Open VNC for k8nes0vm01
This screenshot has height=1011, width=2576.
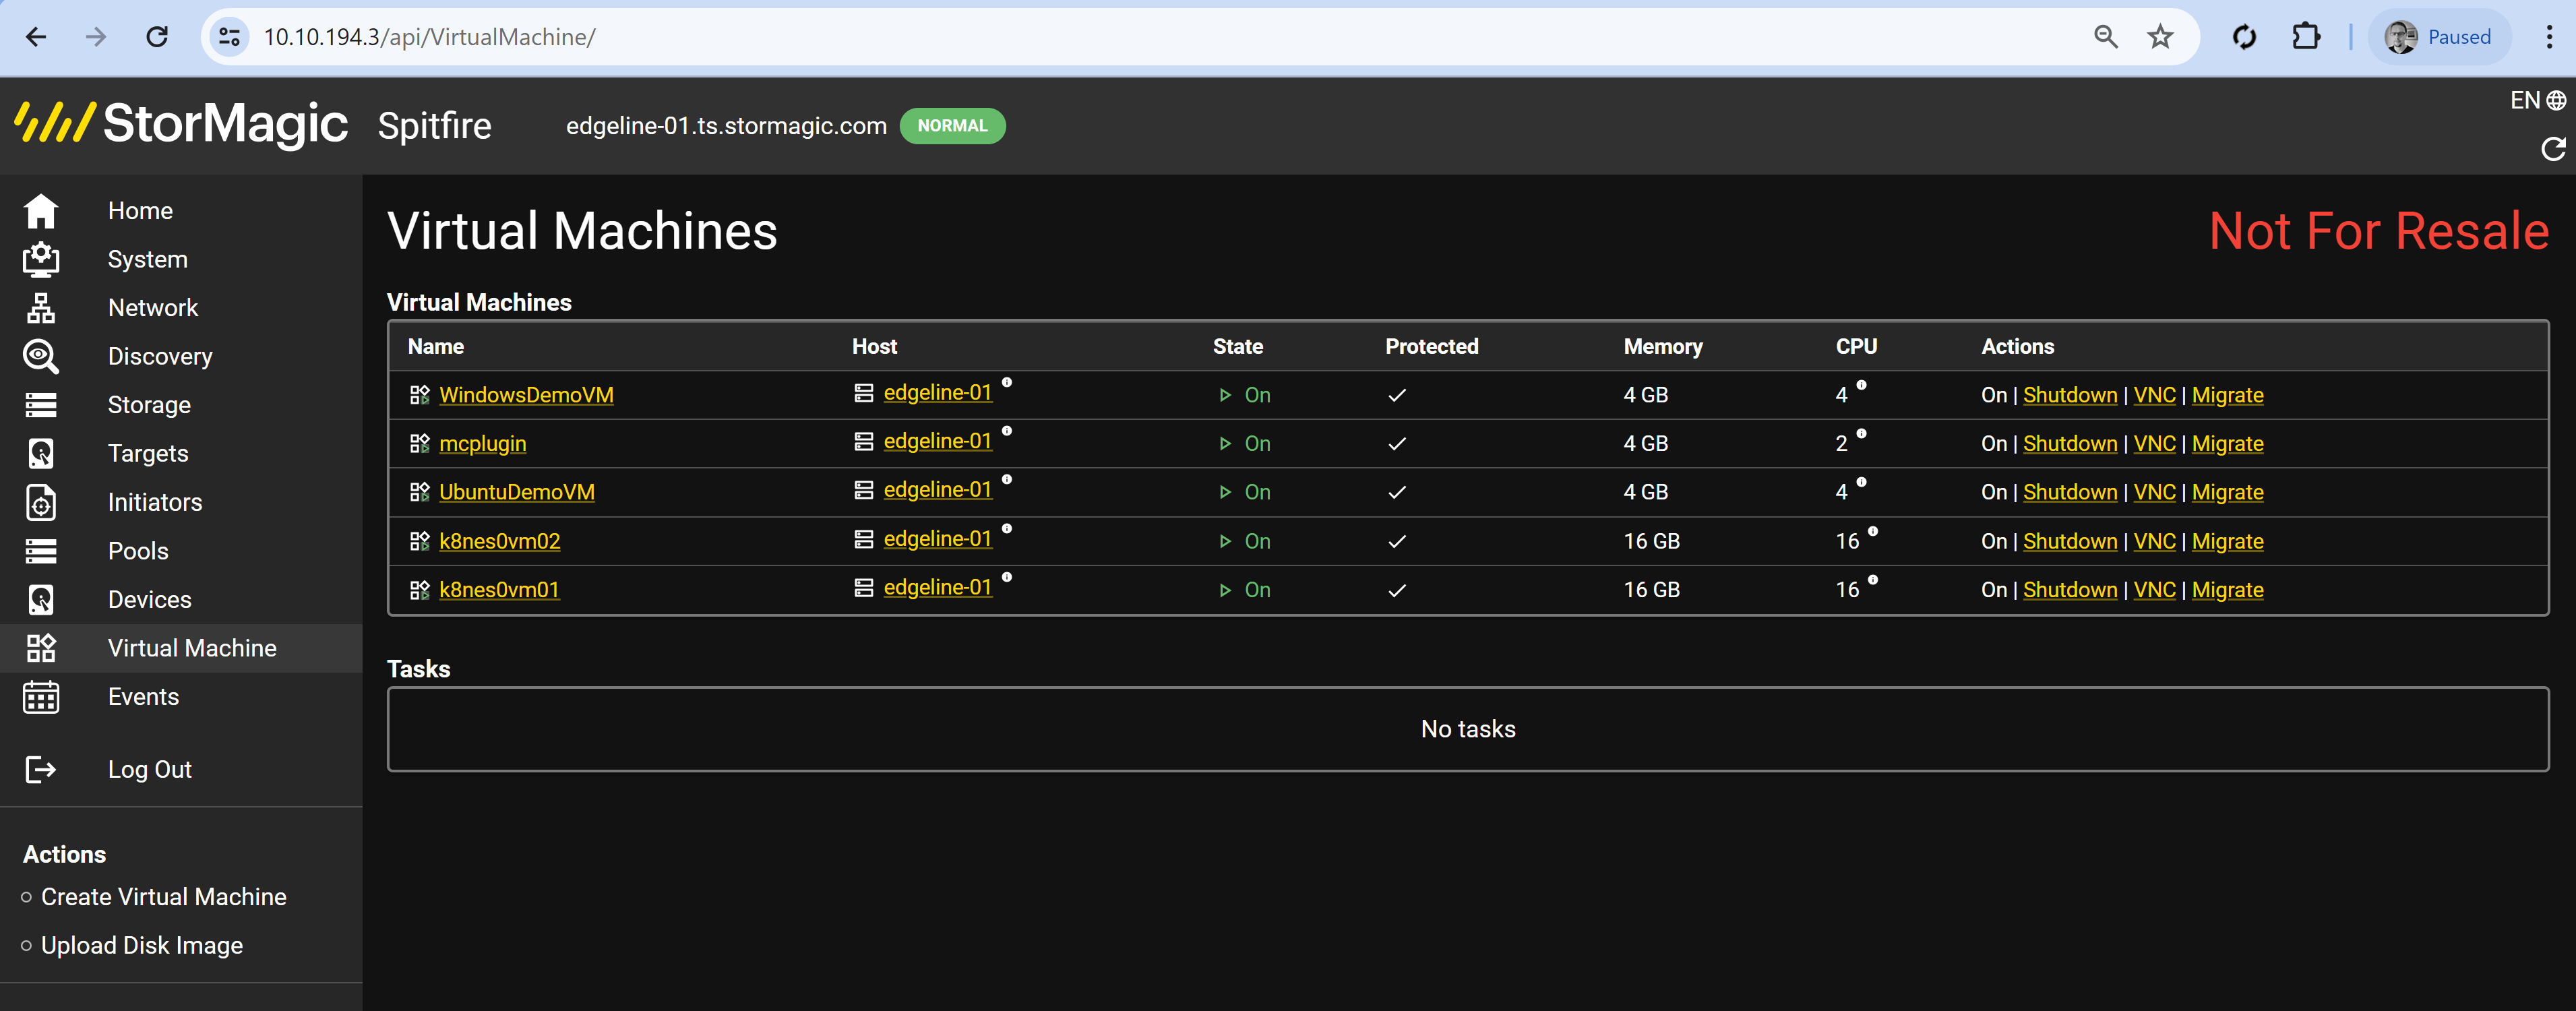click(2154, 590)
